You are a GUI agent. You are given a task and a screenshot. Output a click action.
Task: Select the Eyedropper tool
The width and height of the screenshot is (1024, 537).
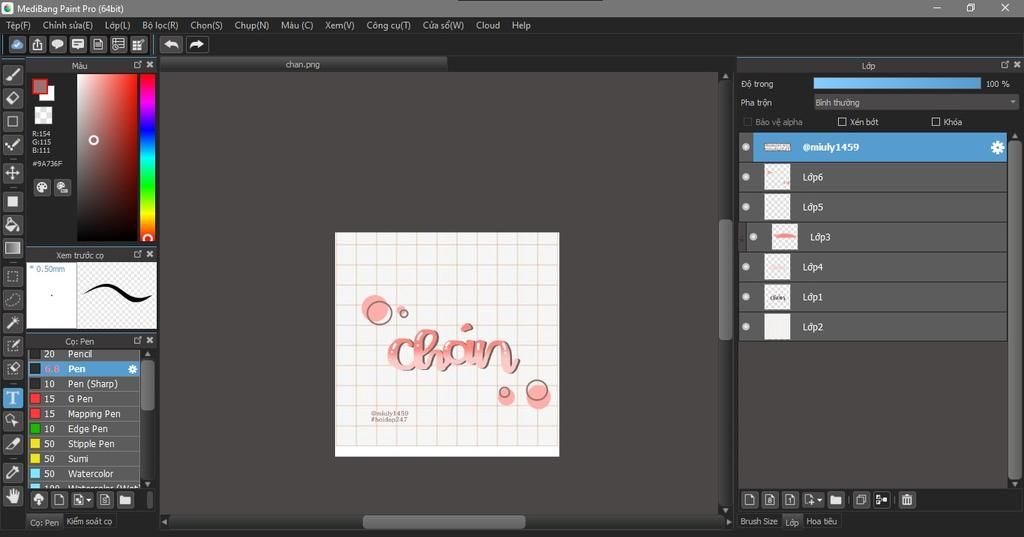click(12, 472)
